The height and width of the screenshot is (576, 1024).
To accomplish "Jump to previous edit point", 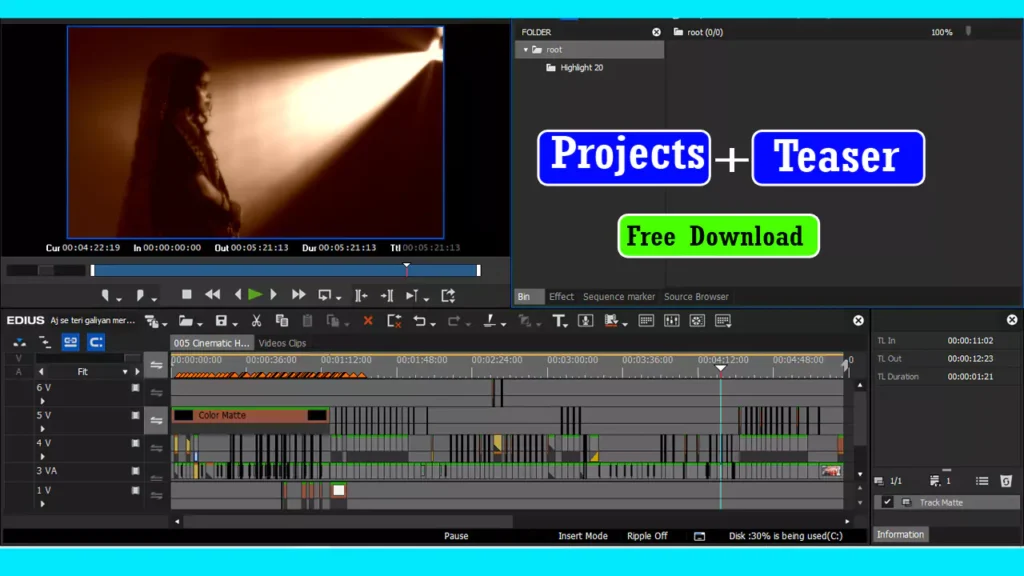I will (x=360, y=296).
